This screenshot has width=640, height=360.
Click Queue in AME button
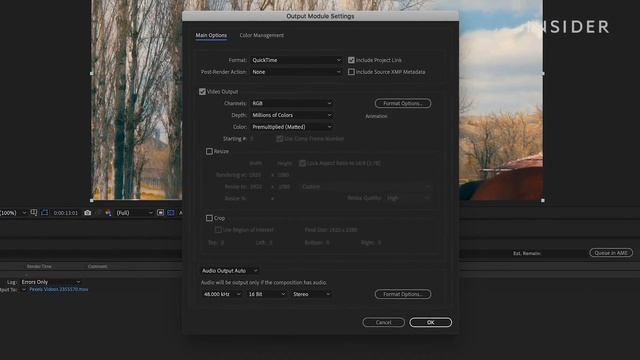611,253
